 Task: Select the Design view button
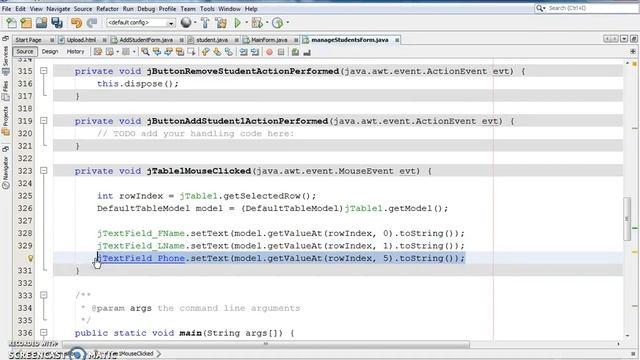pos(50,52)
